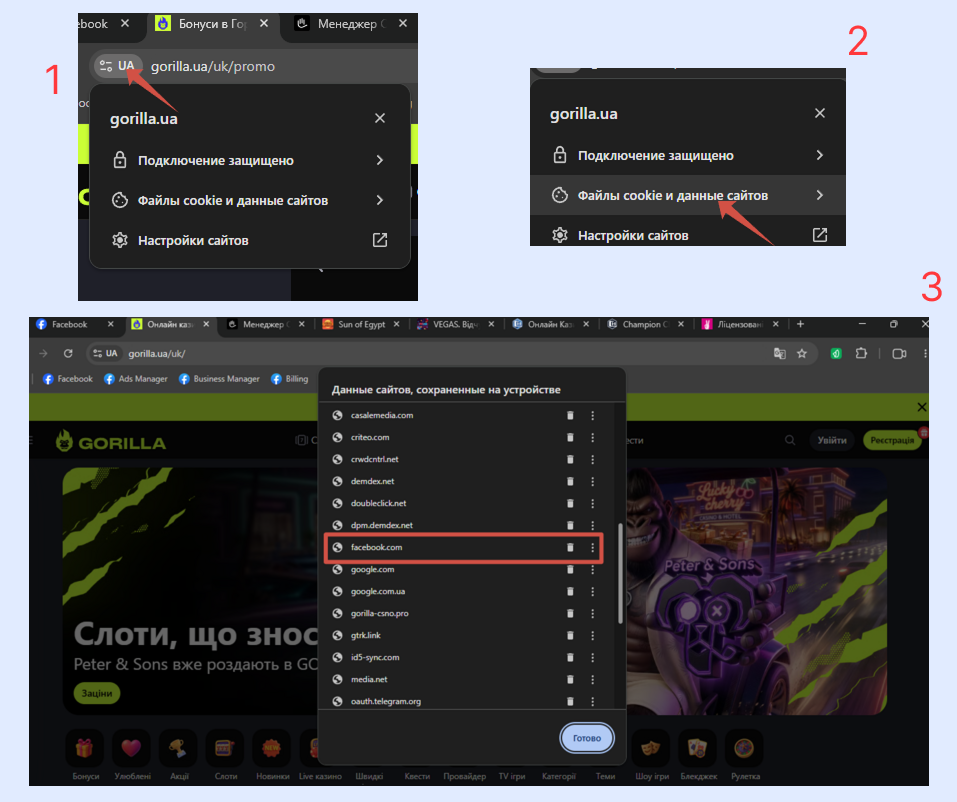Remove criteo.com stored data with trash icon
957x802 pixels.
(x=570, y=438)
